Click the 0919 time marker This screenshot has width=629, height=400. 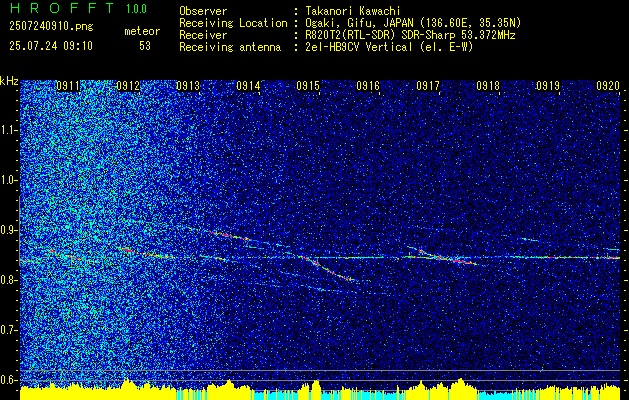point(548,85)
